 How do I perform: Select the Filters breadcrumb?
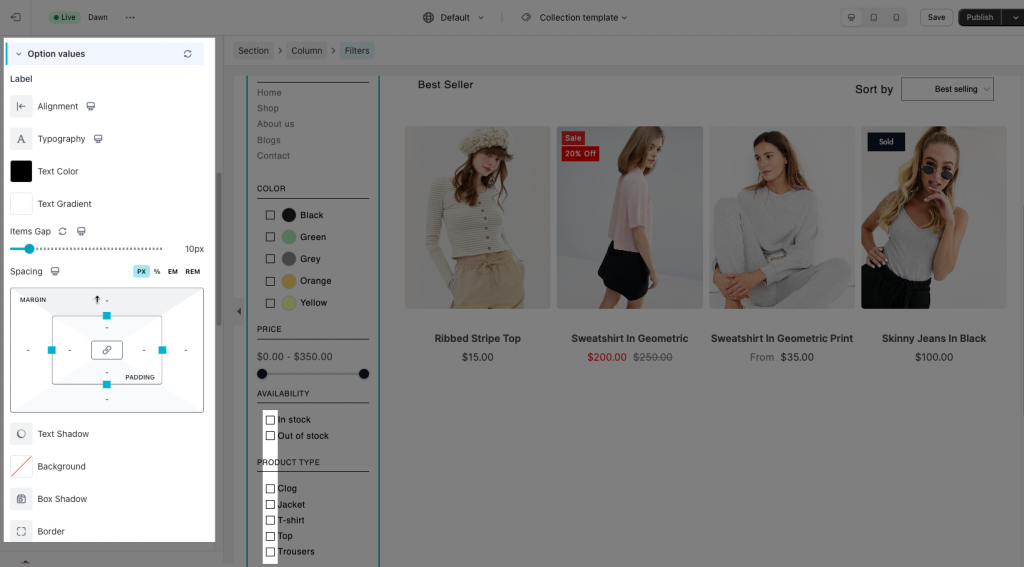click(x=357, y=51)
